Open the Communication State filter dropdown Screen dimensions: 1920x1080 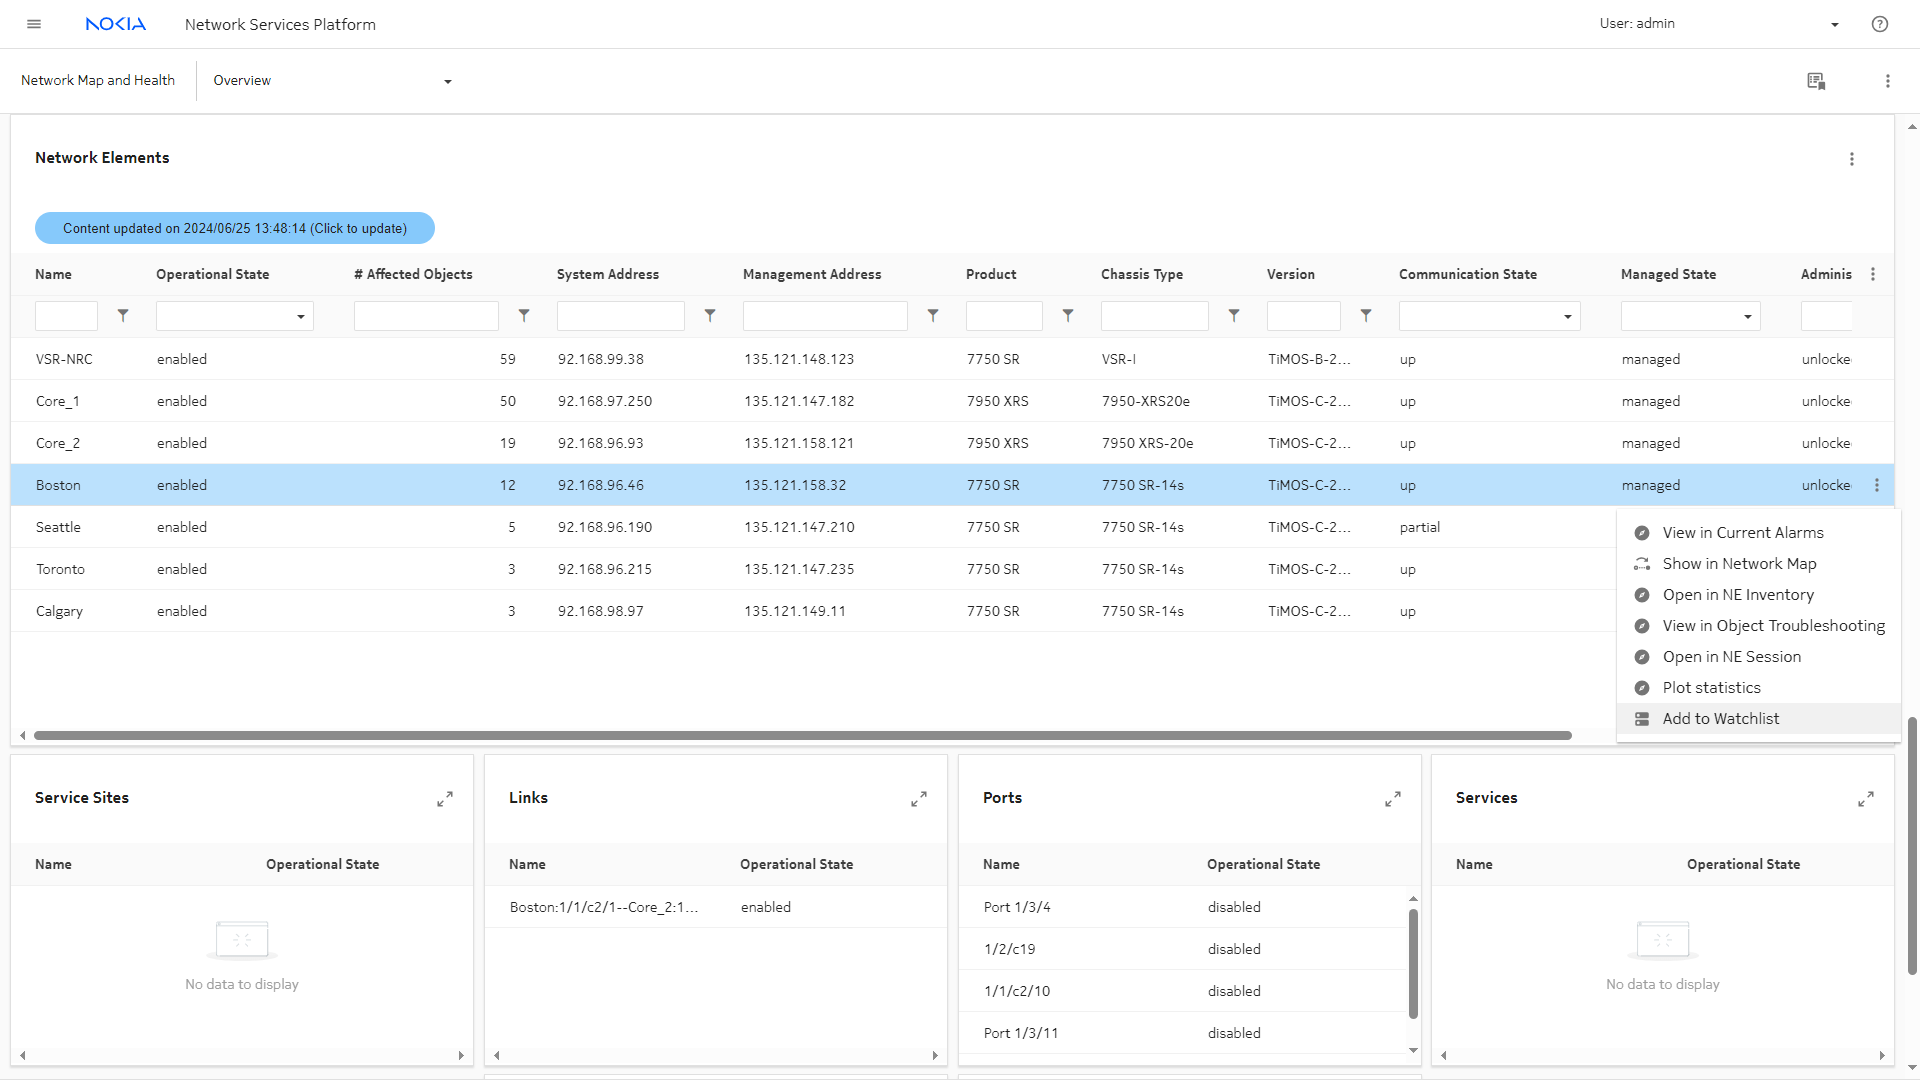coord(1488,316)
